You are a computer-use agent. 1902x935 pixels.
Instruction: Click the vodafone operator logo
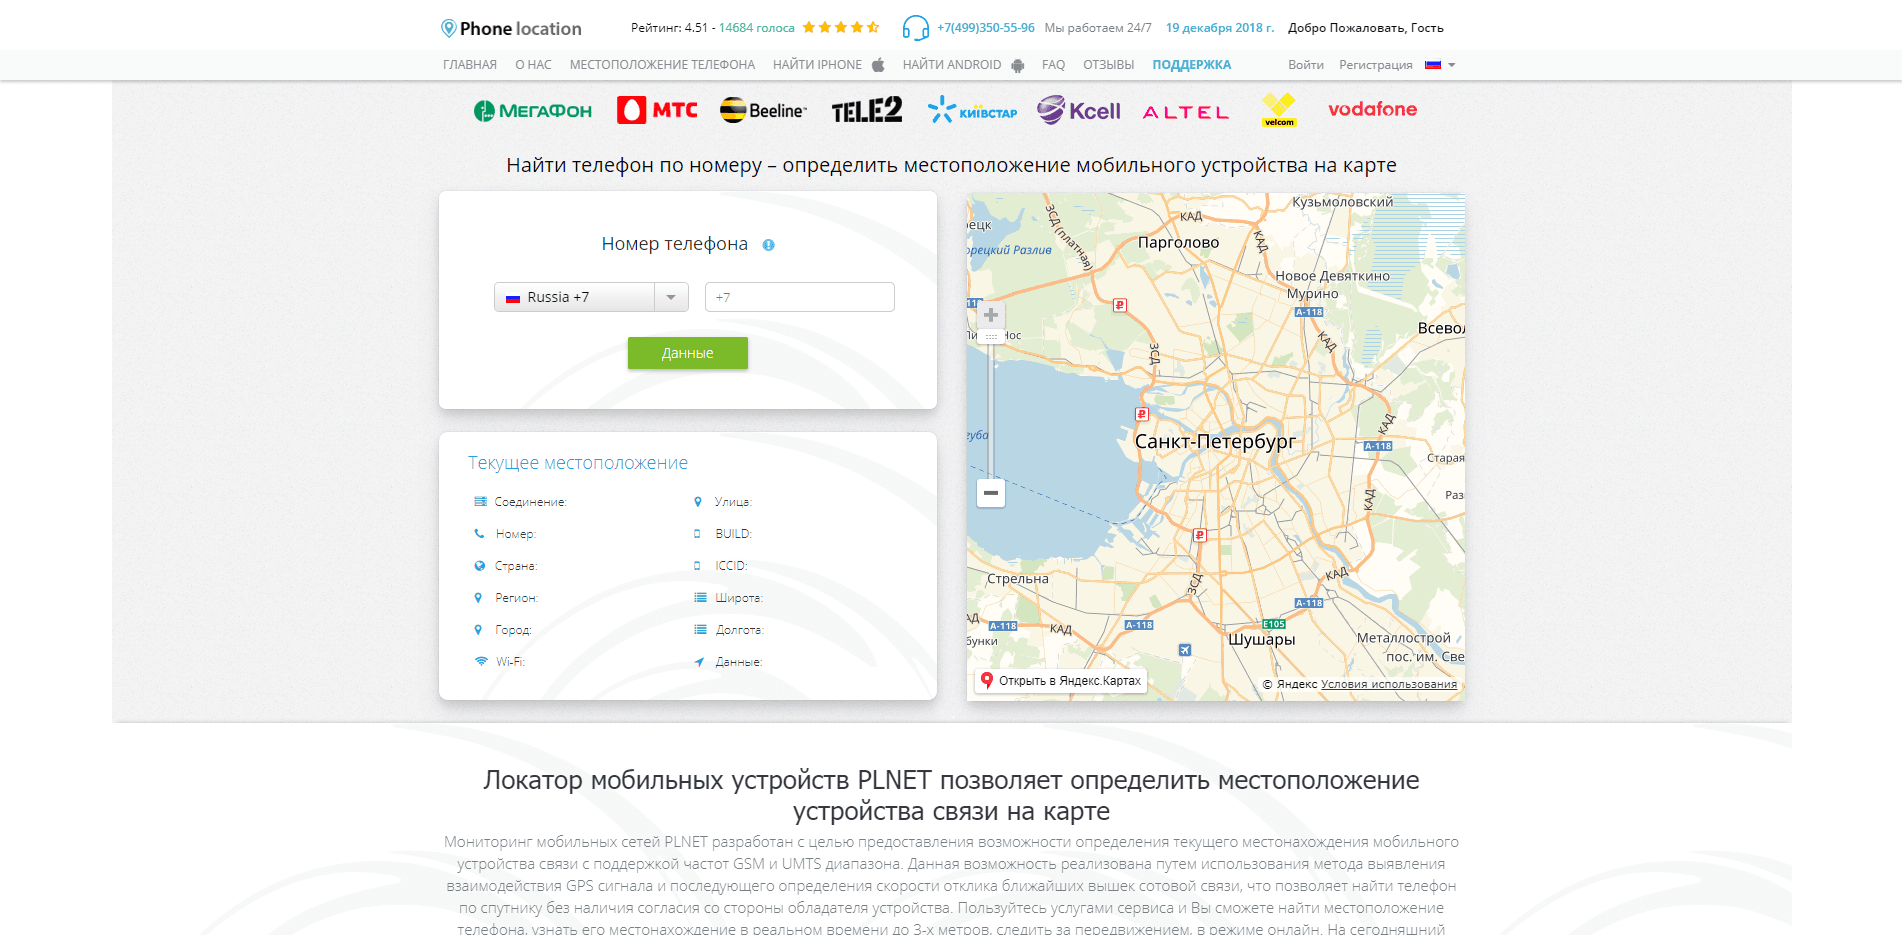(x=1372, y=109)
